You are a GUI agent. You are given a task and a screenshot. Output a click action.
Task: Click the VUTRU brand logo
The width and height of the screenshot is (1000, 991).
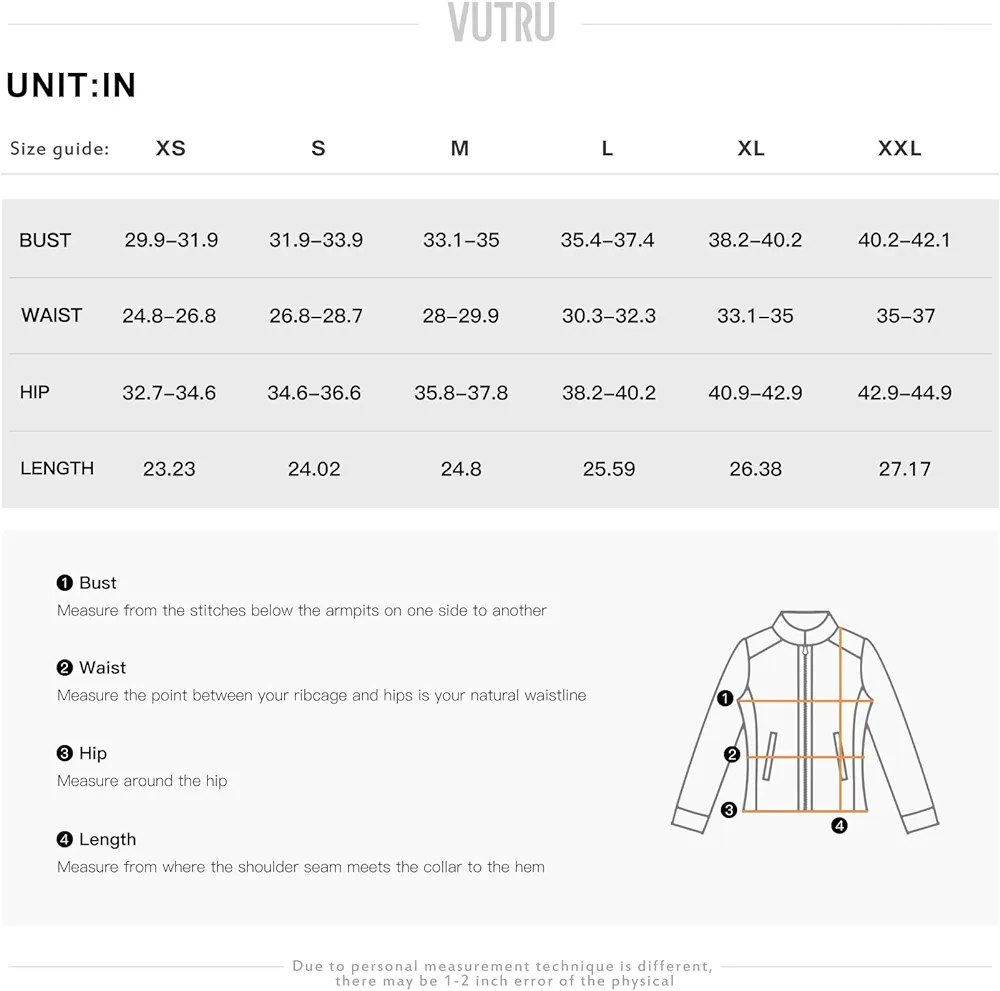(x=502, y=22)
